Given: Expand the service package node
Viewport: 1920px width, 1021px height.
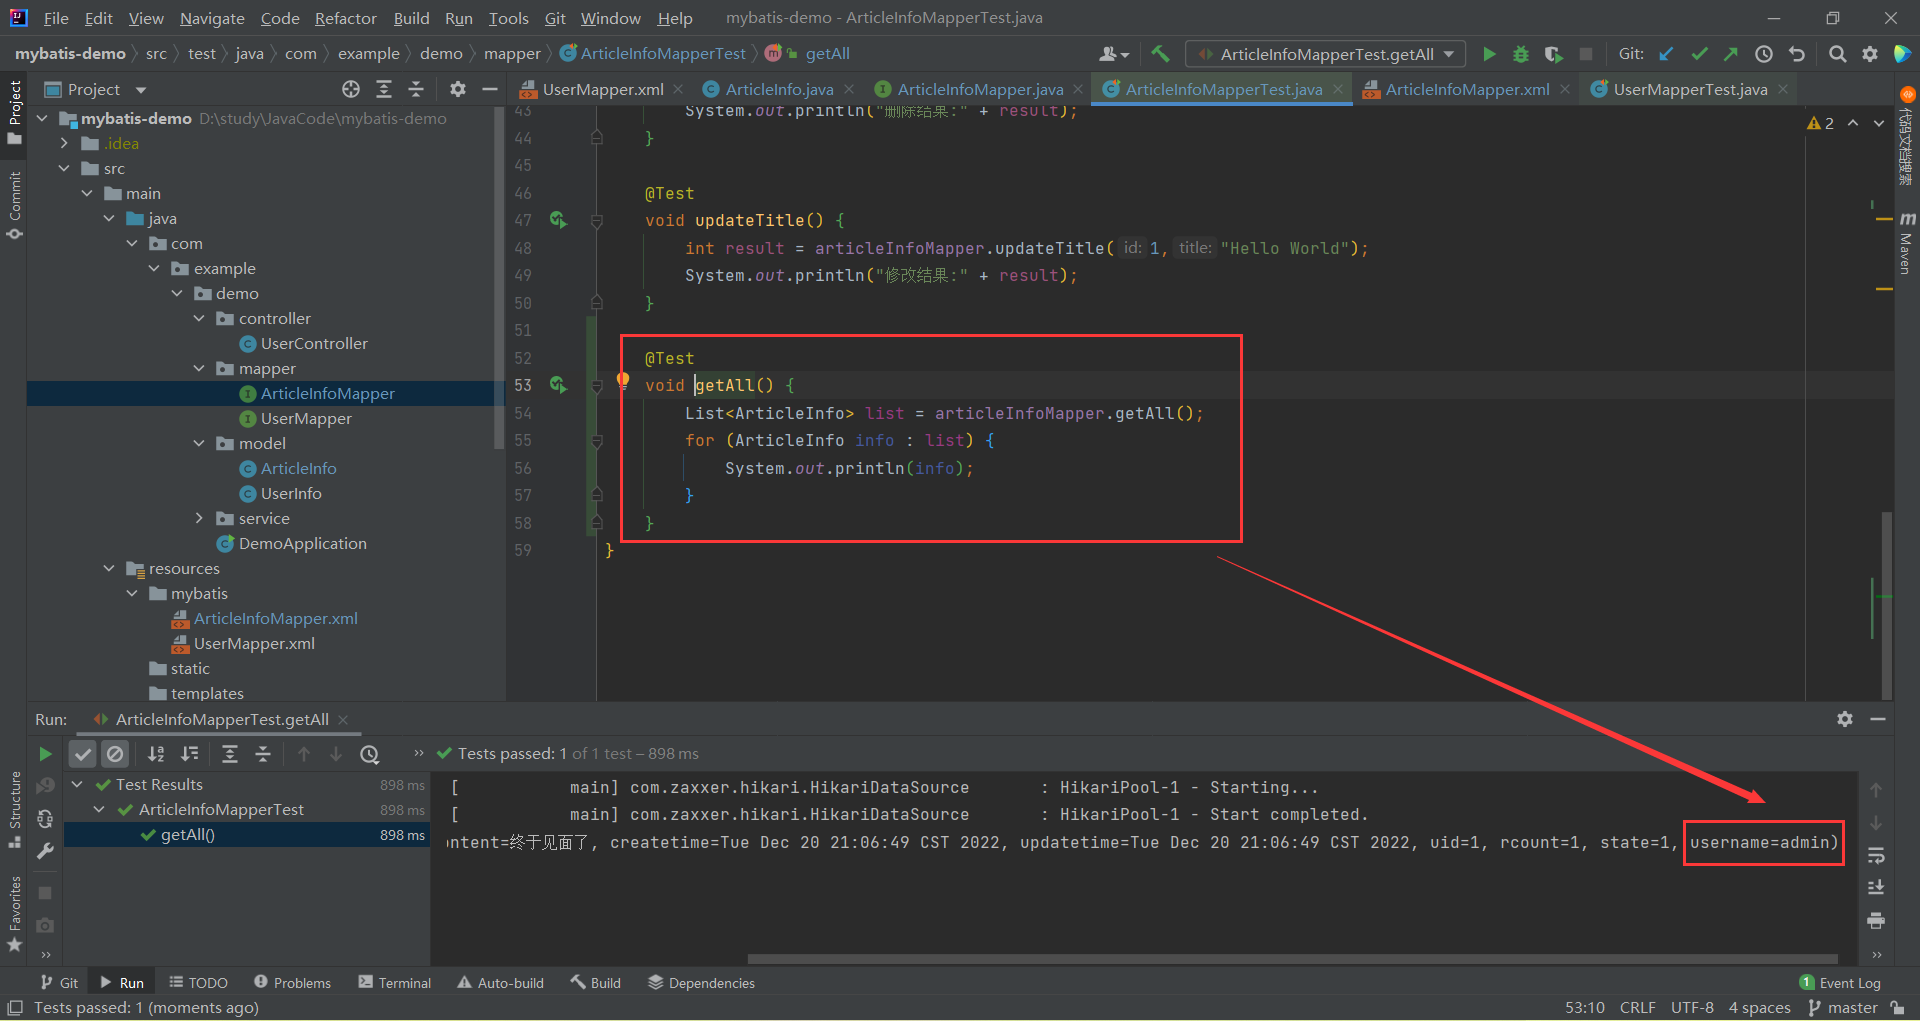Looking at the screenshot, I should pyautogui.click(x=199, y=518).
